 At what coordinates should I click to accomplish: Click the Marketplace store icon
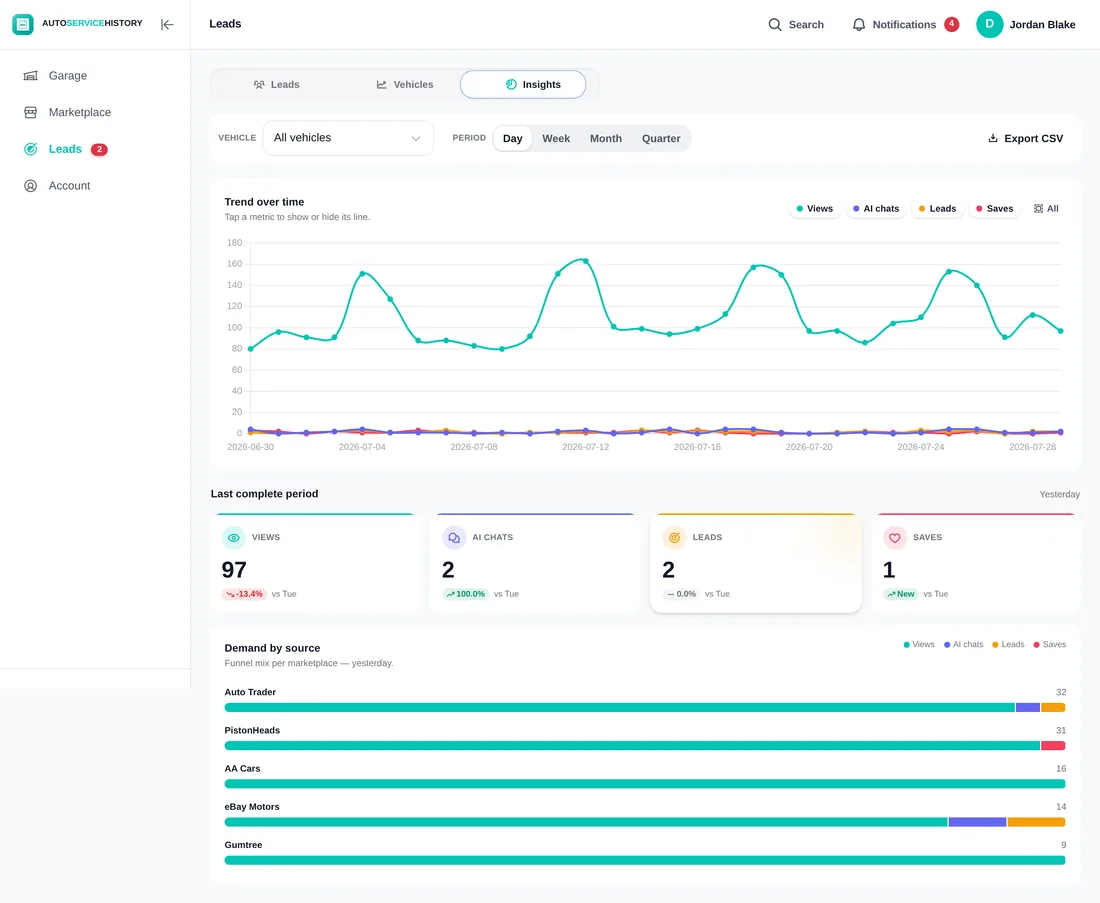tap(30, 112)
